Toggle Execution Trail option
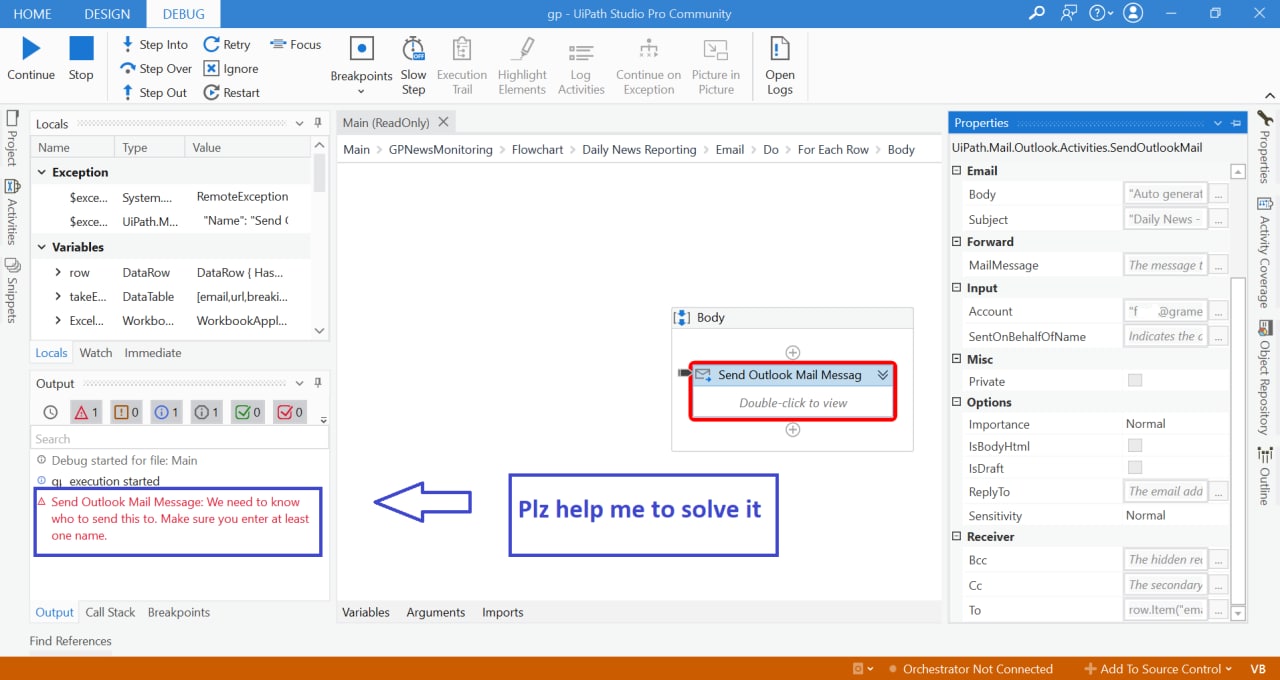 (462, 66)
